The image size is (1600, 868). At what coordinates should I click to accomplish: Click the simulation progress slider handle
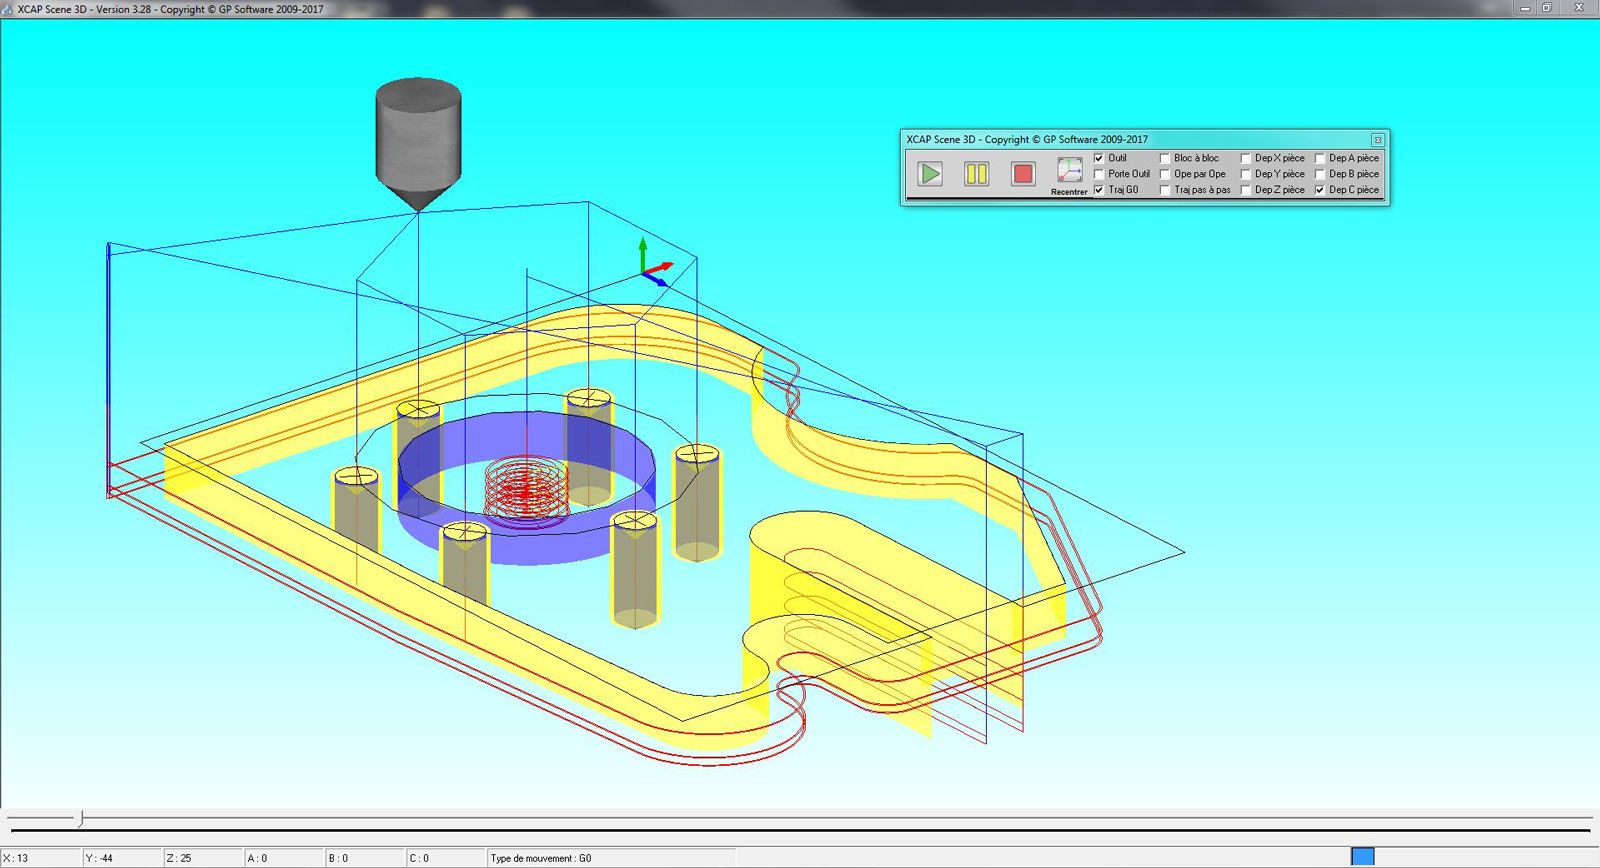coord(81,819)
